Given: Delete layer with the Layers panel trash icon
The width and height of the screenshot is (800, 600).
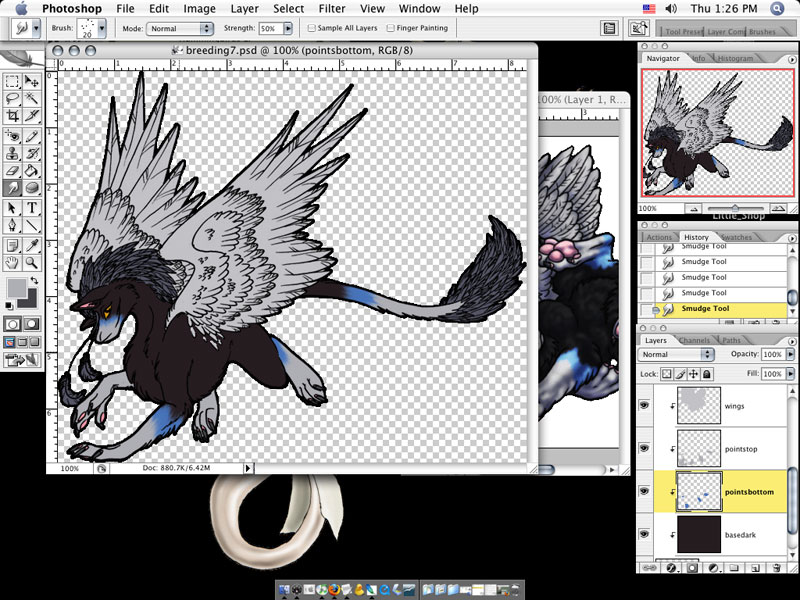Looking at the screenshot, I should pos(776,567).
